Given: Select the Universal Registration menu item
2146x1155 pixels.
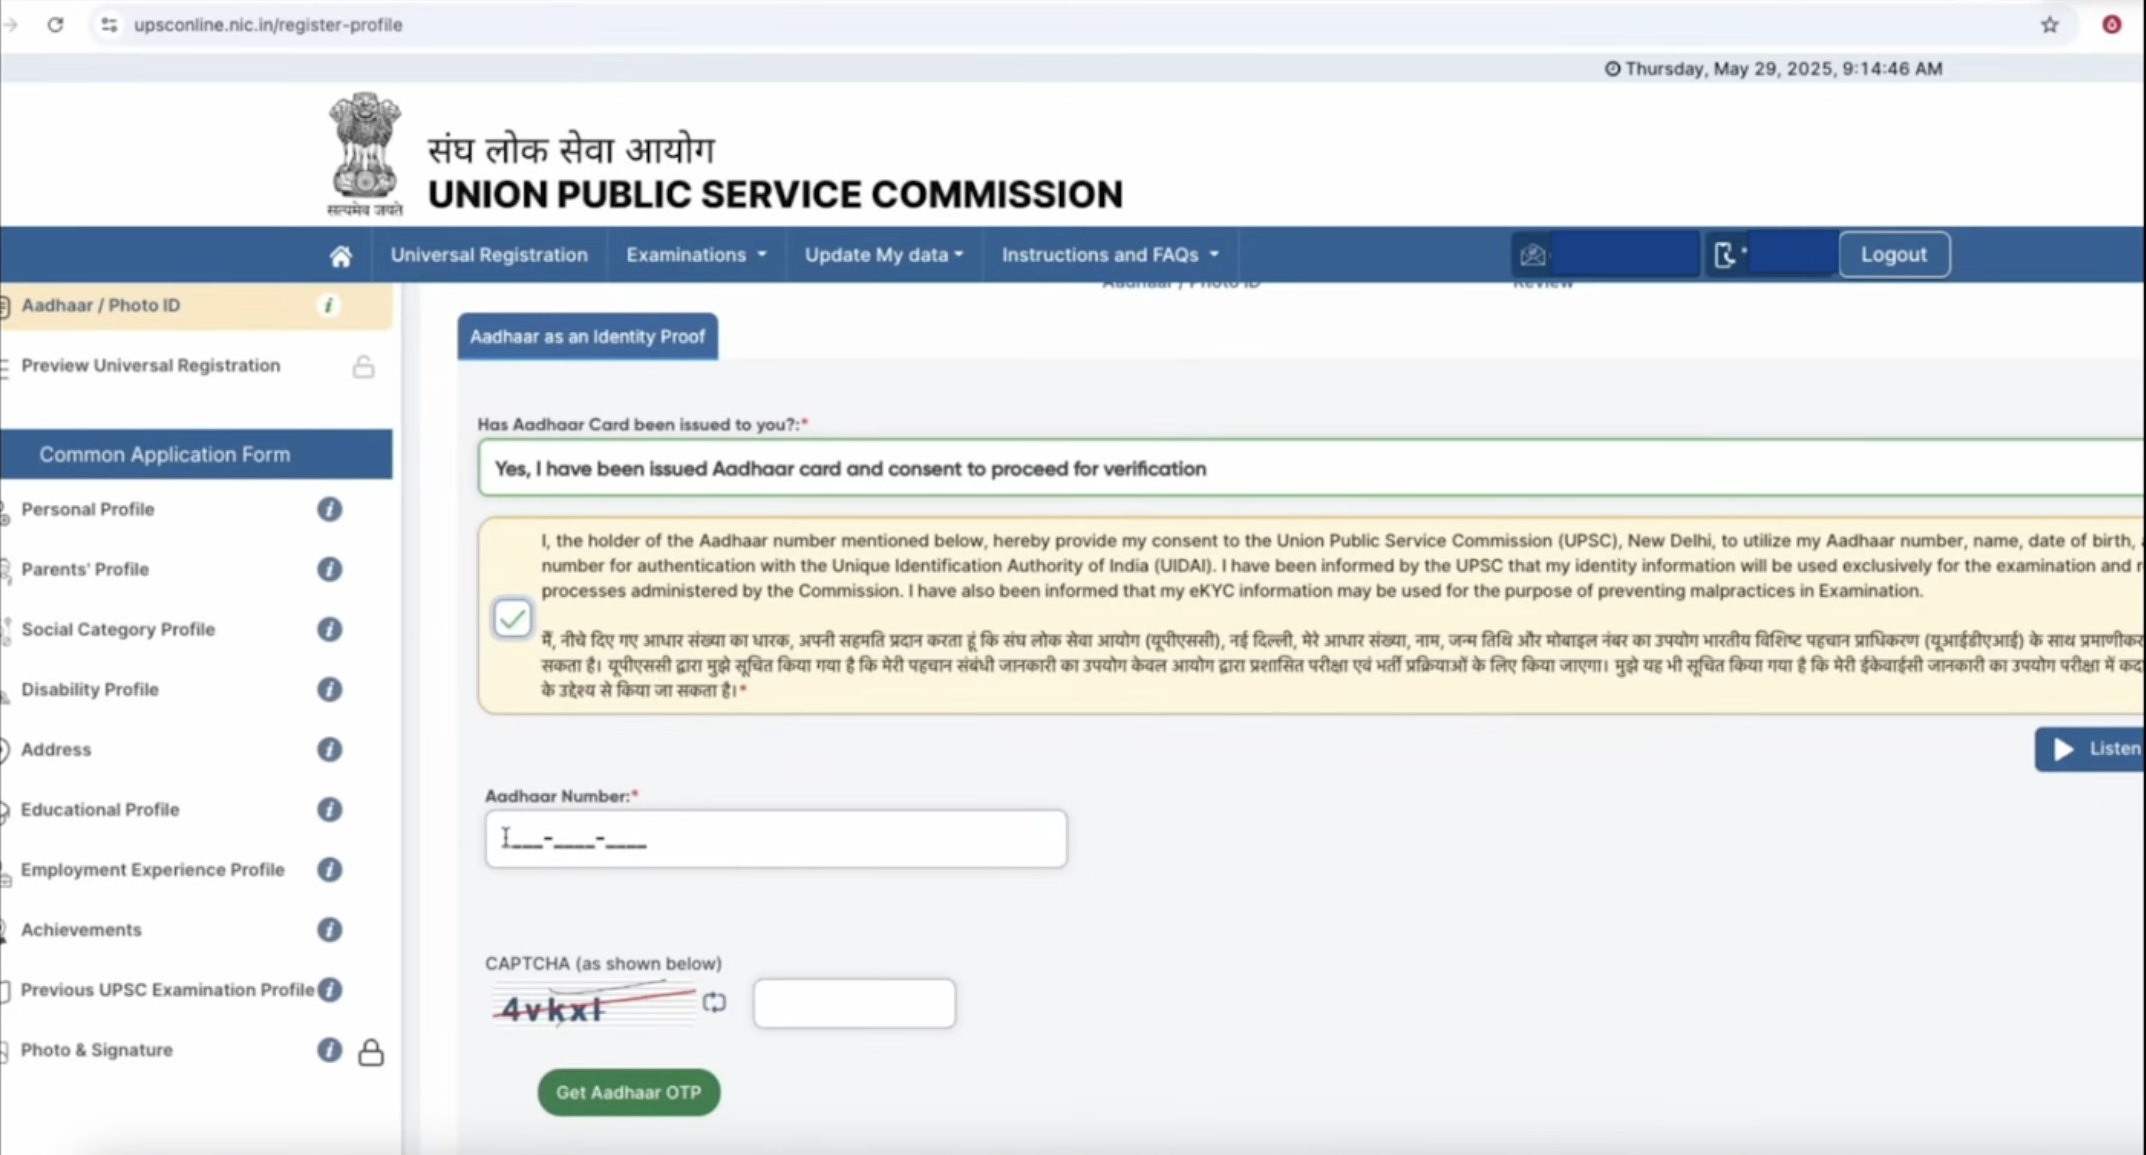Looking at the screenshot, I should point(489,255).
